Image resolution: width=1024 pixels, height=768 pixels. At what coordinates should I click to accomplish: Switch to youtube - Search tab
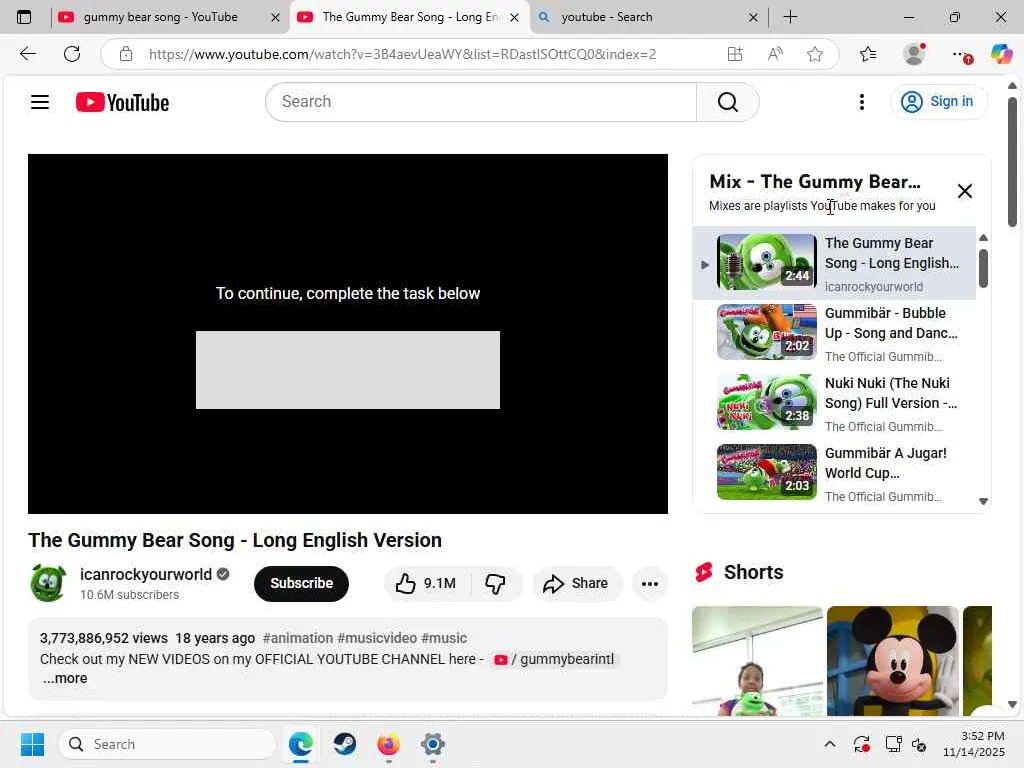click(607, 17)
